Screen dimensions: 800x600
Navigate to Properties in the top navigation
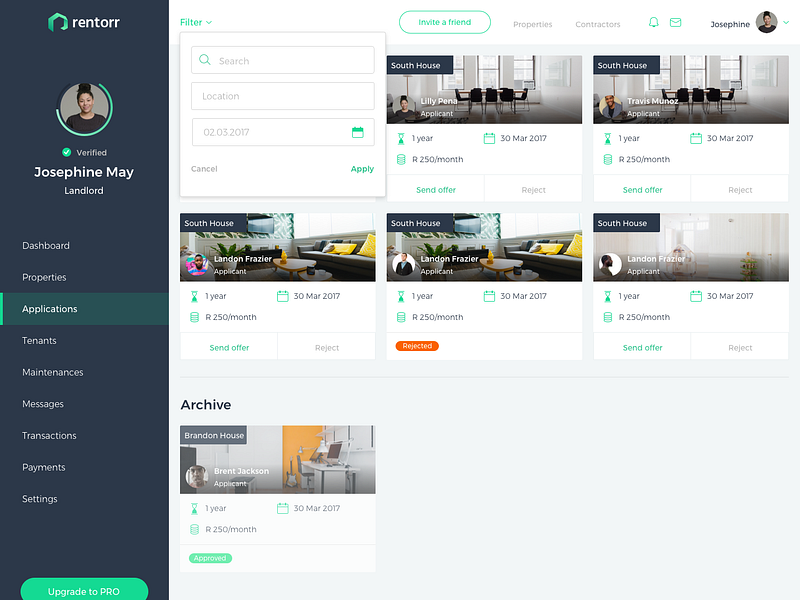point(532,24)
